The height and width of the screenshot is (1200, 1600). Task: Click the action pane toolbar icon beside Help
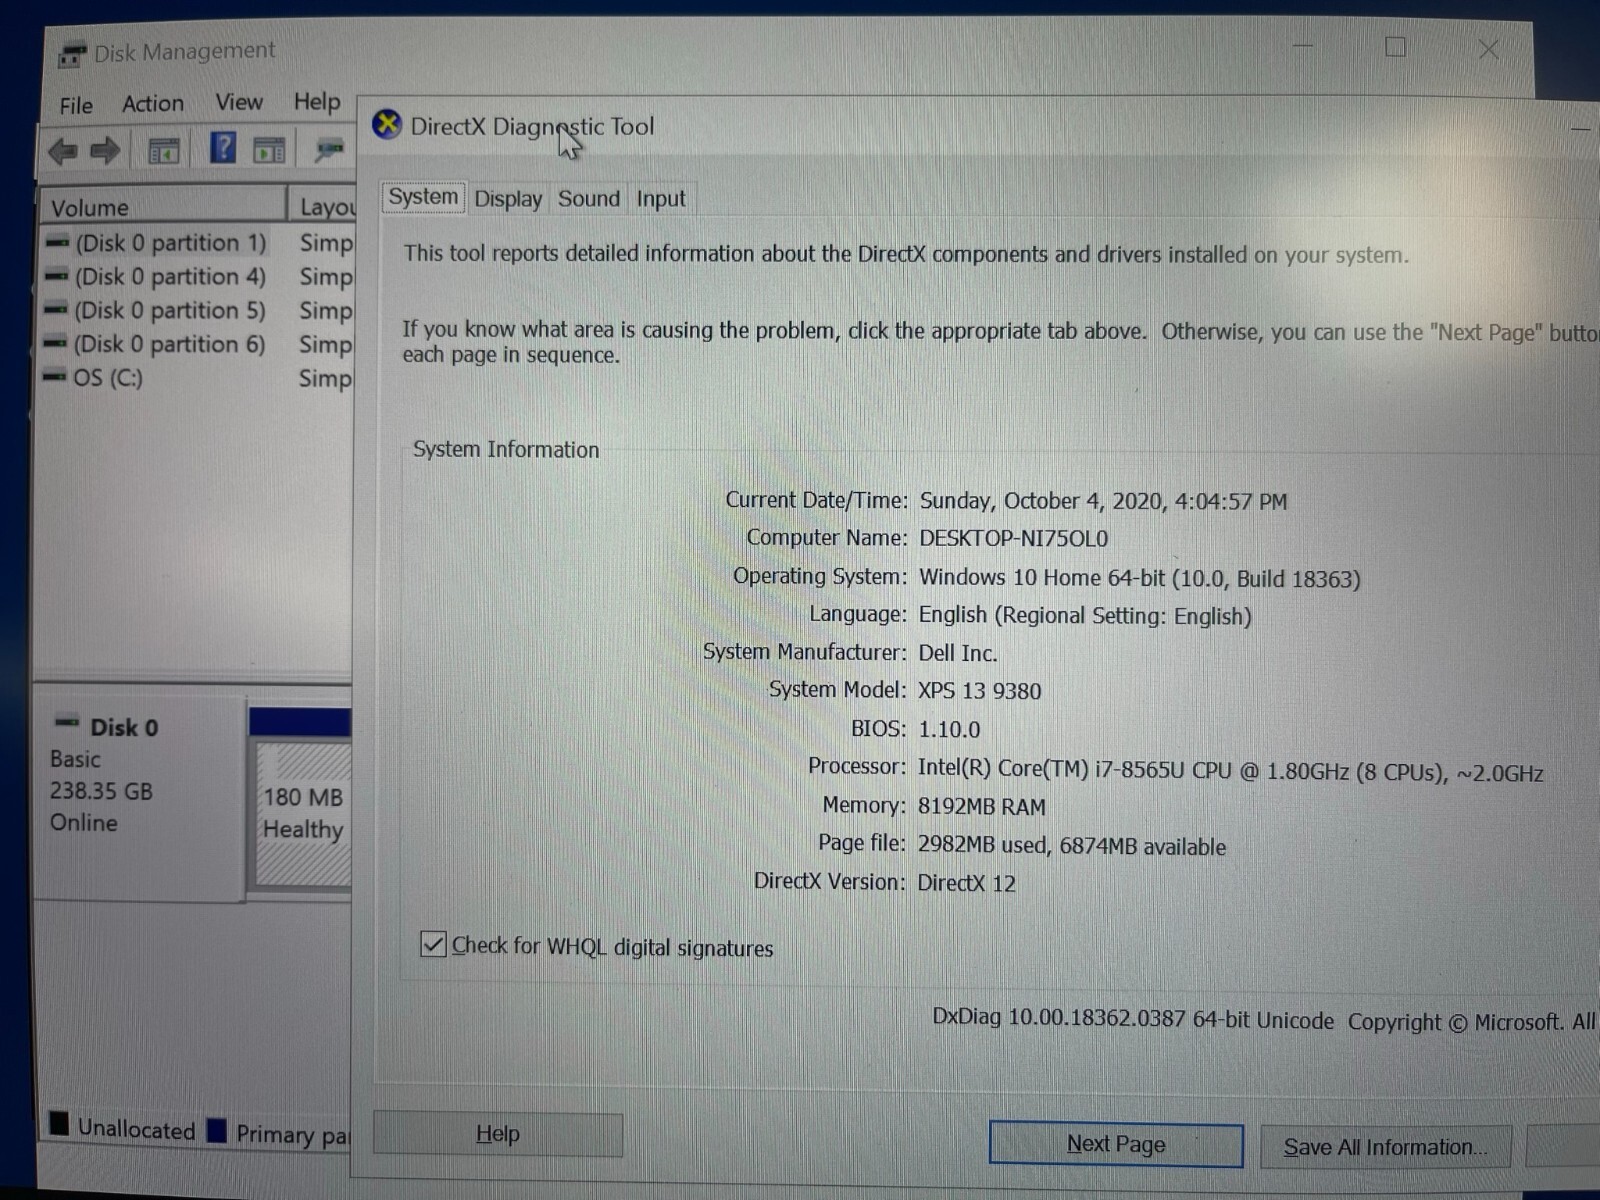pyautogui.click(x=269, y=151)
